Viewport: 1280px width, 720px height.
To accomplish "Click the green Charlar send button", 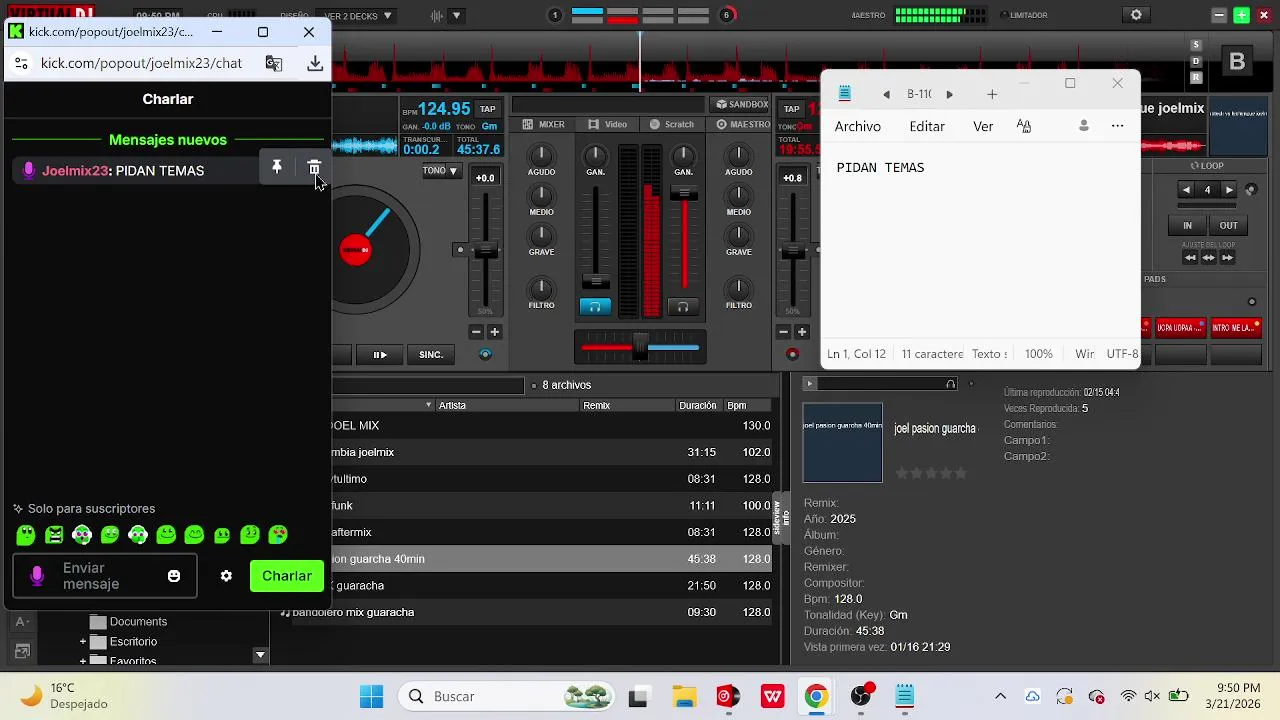I will pyautogui.click(x=287, y=576).
